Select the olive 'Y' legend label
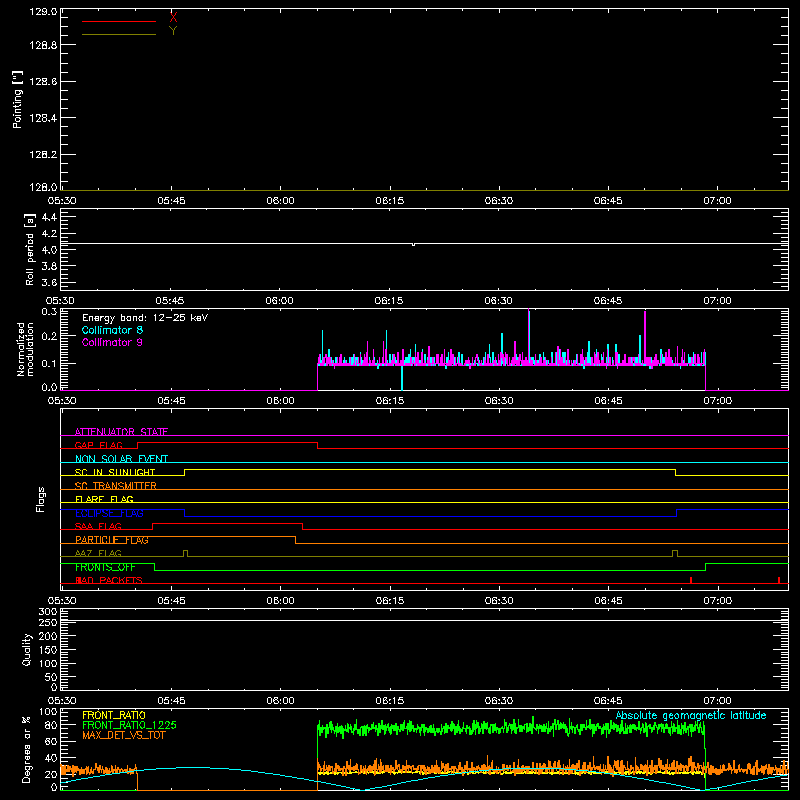800x800 pixels. [x=173, y=31]
